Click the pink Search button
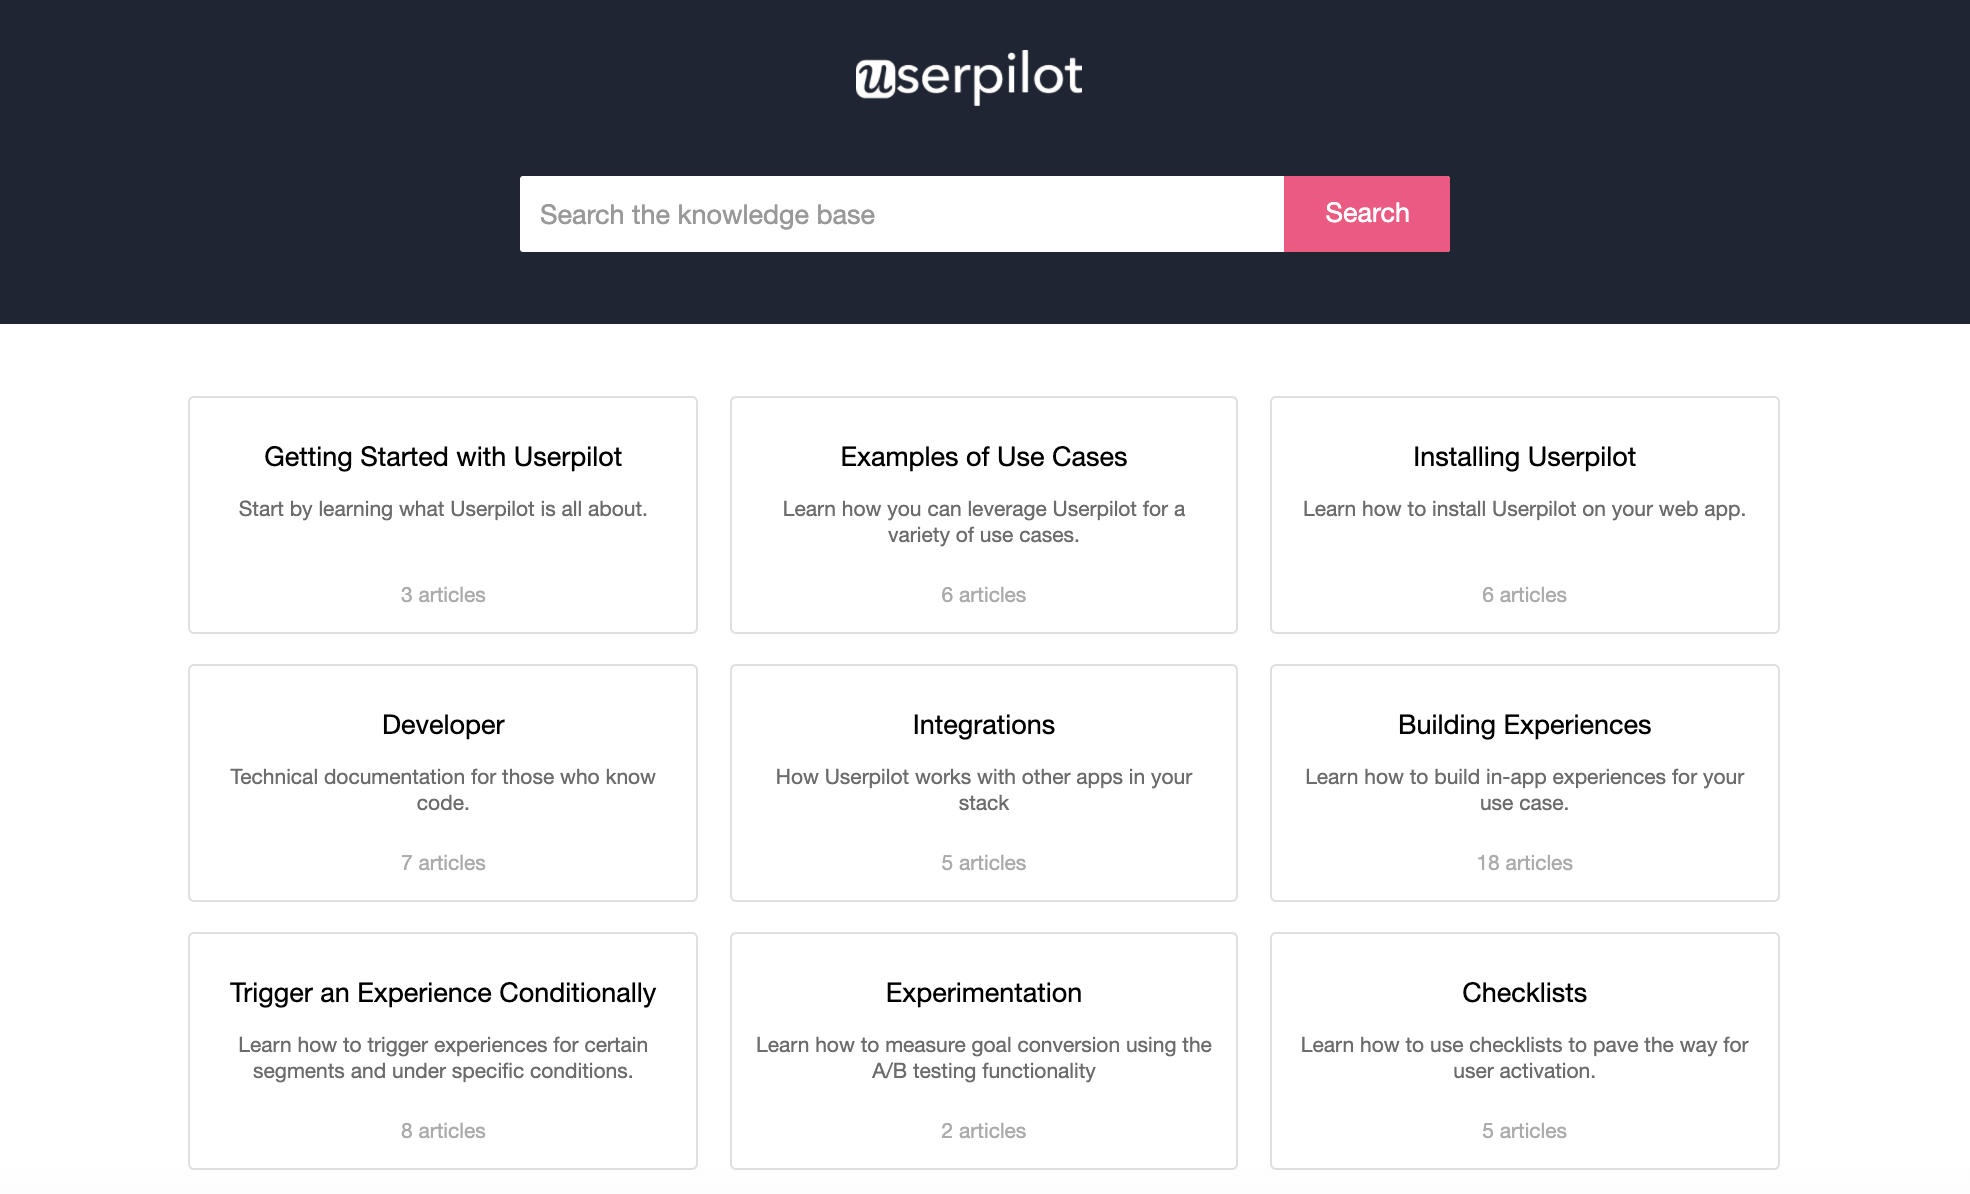The width and height of the screenshot is (1970, 1194). pyautogui.click(x=1366, y=214)
